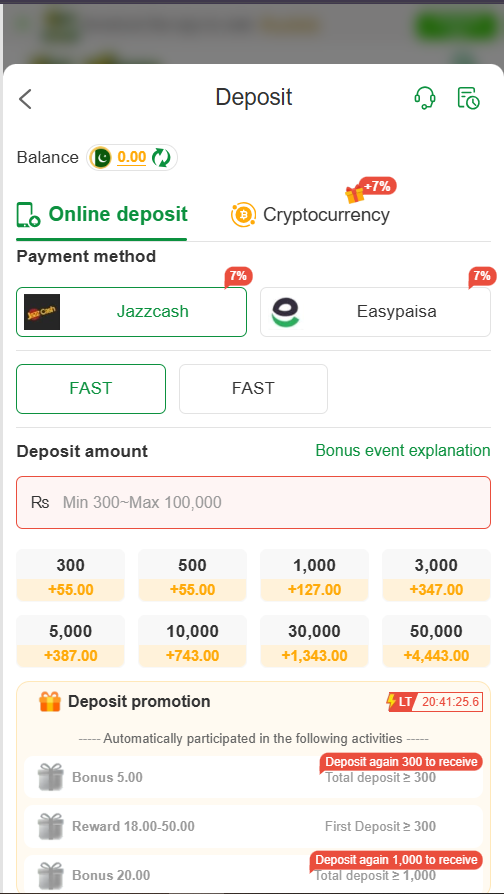Viewport: 504px width, 894px height.
Task: Click the Deposit promotion gift icon
Action: click(x=50, y=701)
